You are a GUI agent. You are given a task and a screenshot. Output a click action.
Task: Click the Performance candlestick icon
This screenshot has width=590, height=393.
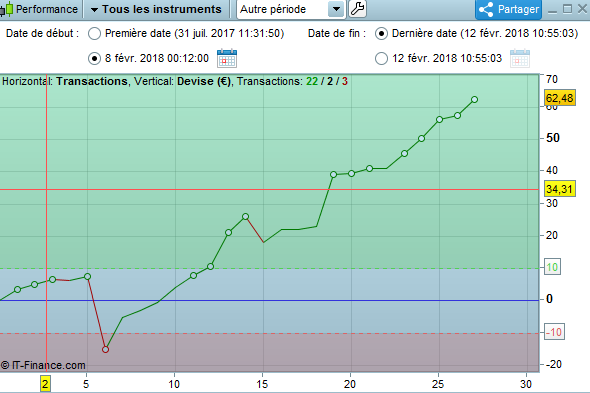point(6,9)
